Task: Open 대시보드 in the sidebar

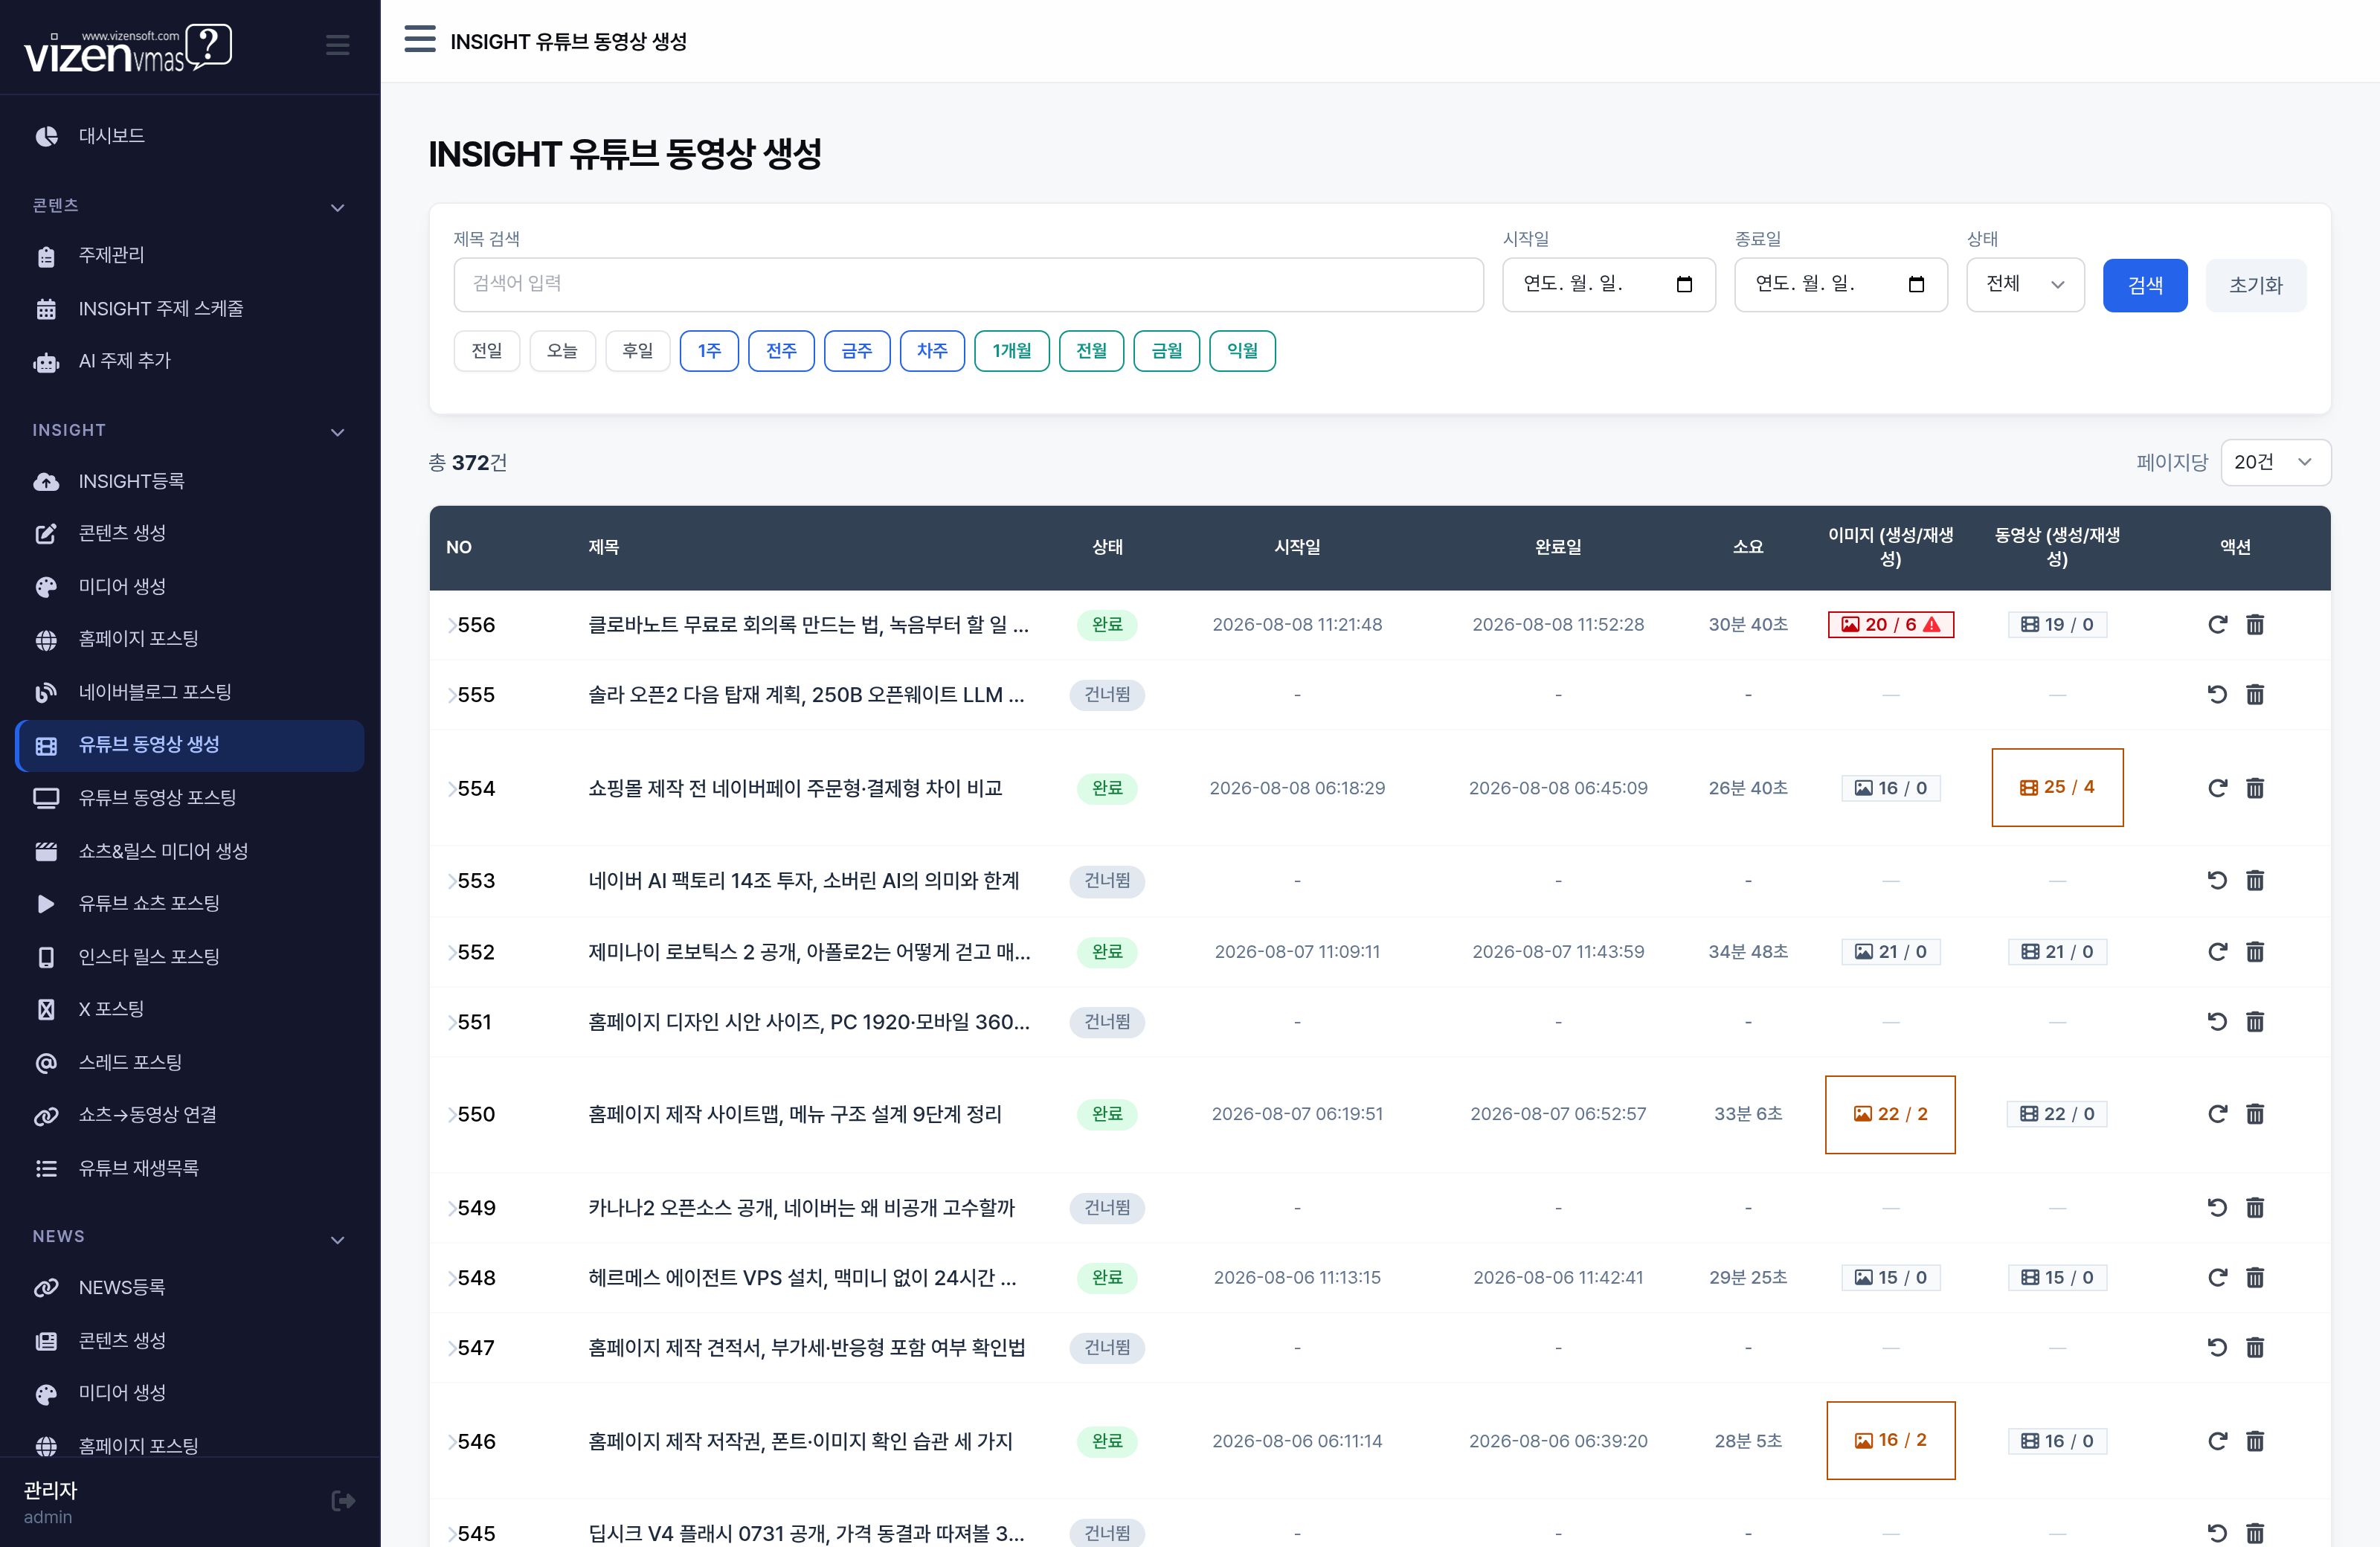Action: click(x=190, y=136)
